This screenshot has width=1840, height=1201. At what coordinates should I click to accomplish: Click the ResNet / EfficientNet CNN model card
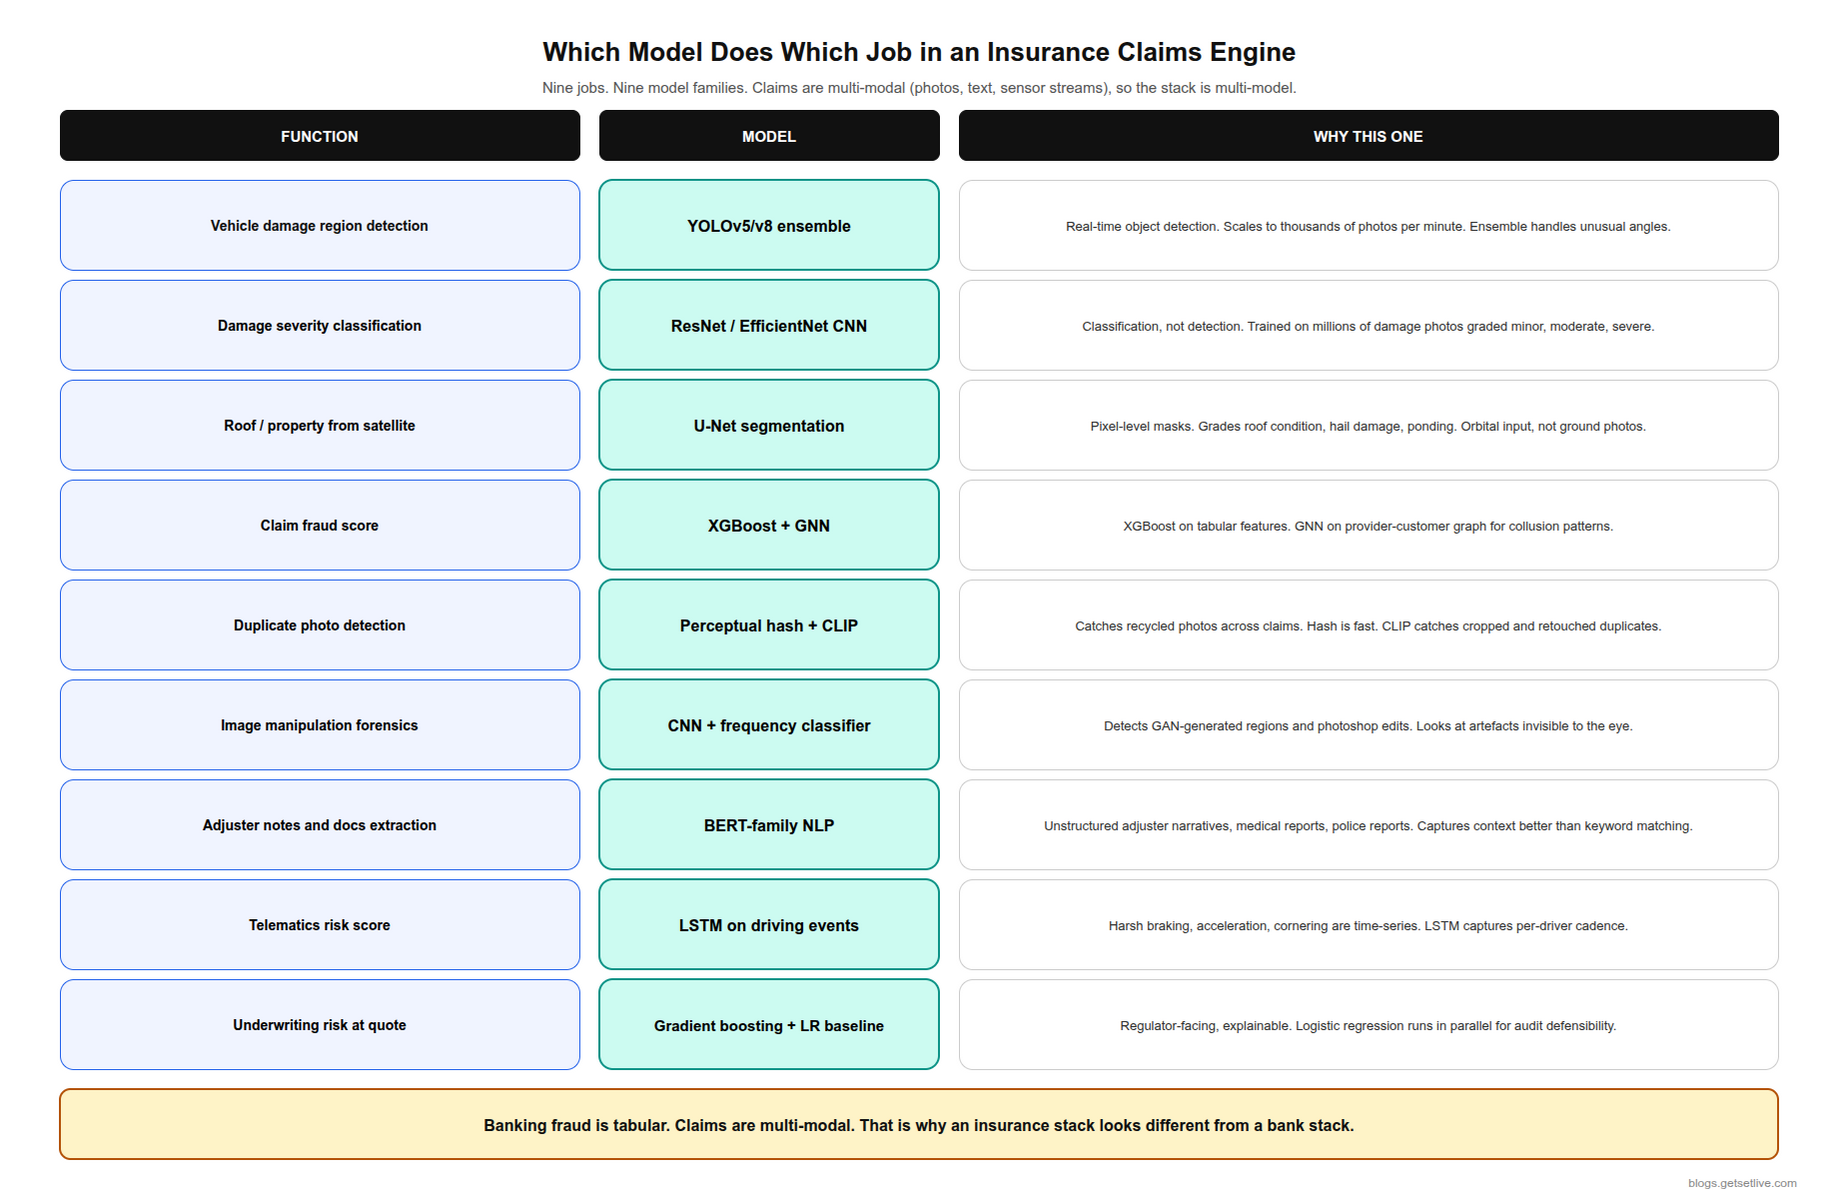coord(769,326)
